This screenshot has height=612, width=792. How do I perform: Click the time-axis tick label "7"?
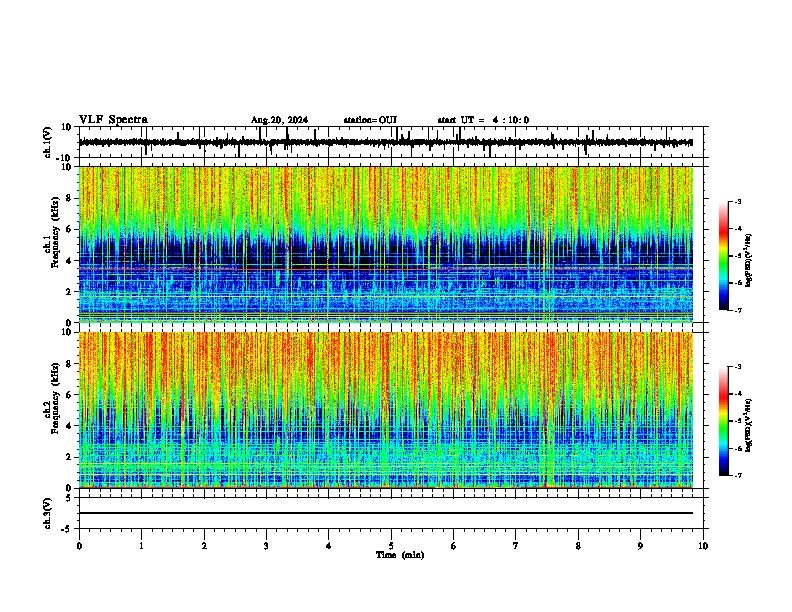point(516,546)
